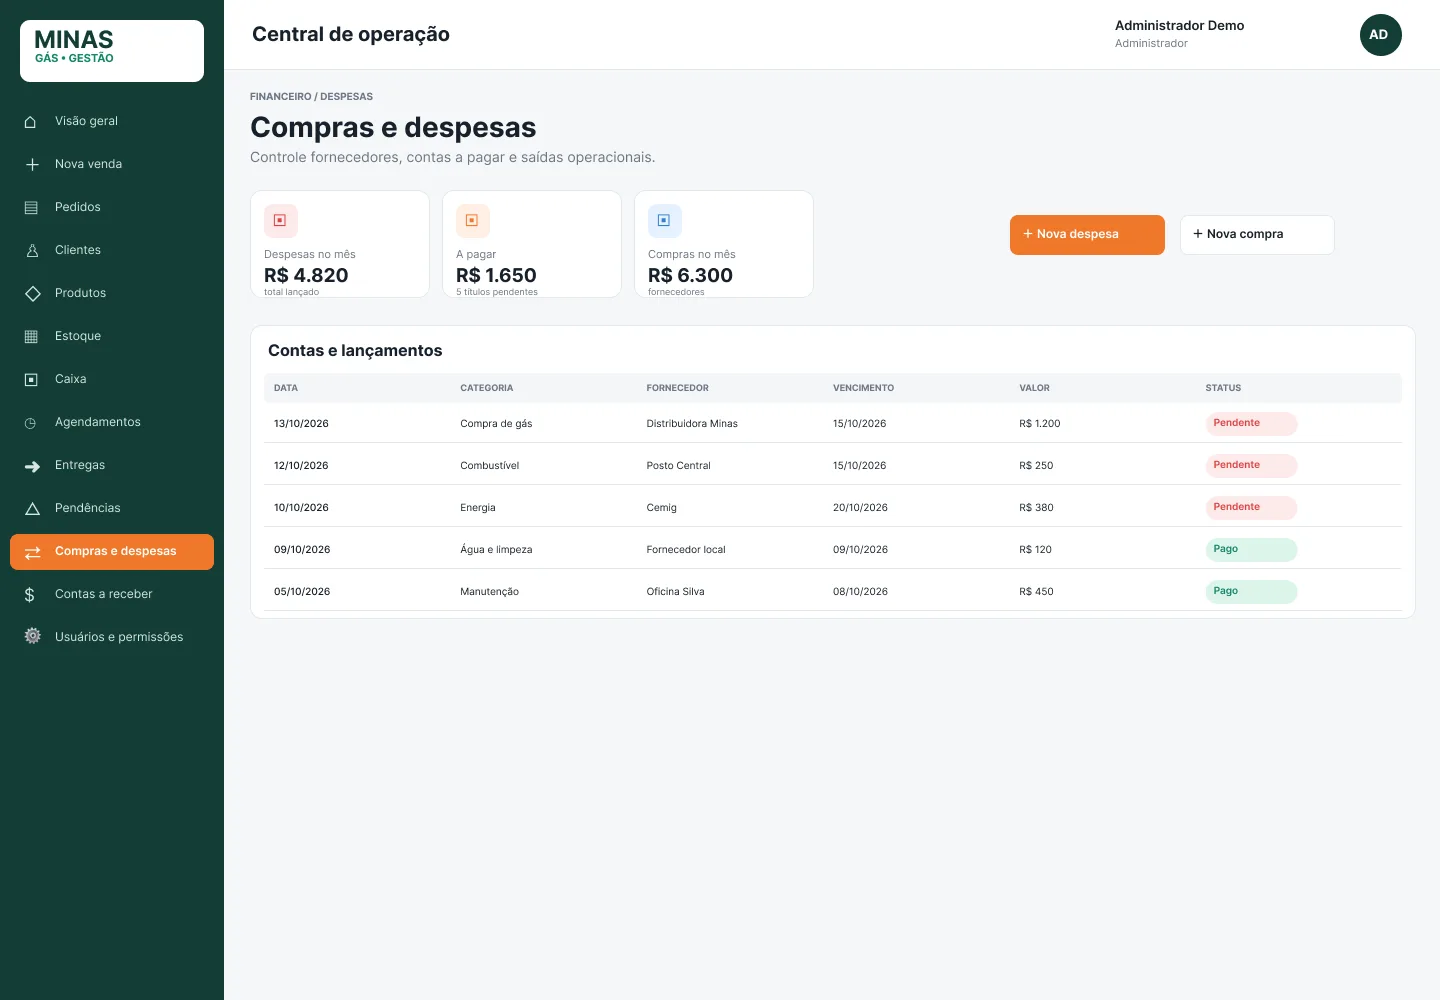
Task: Click the cash box icon beside Caixa
Action: coord(31,380)
